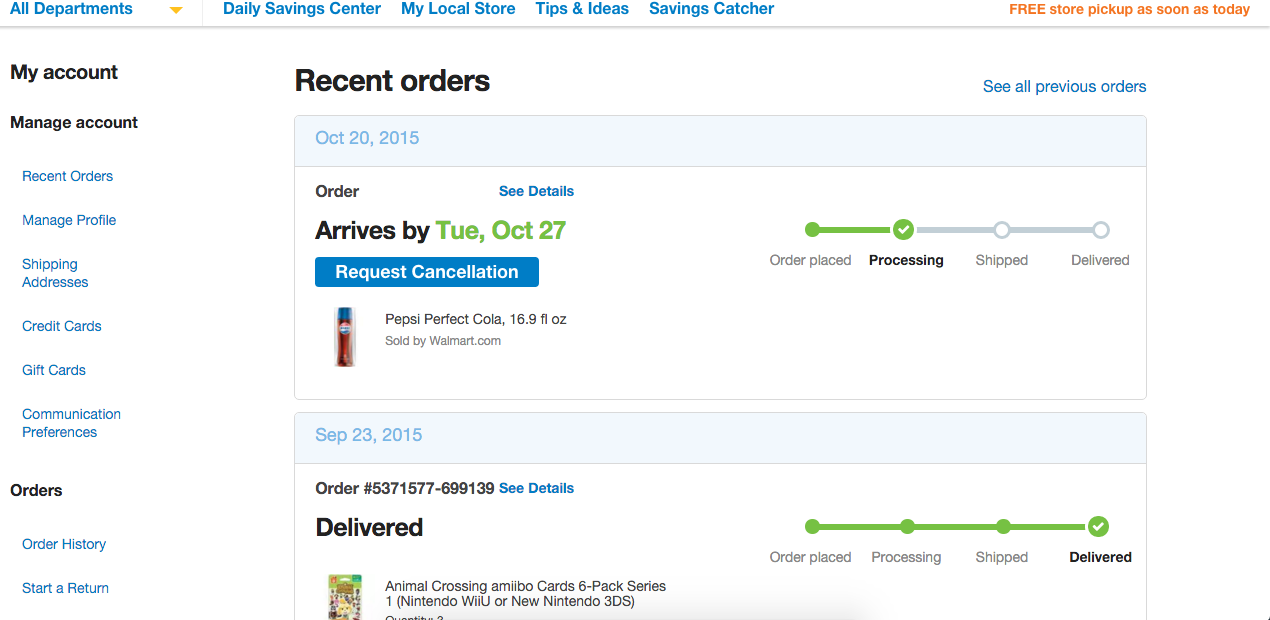Open Manage Profile in the sidebar
This screenshot has height=620, width=1270.
(69, 220)
